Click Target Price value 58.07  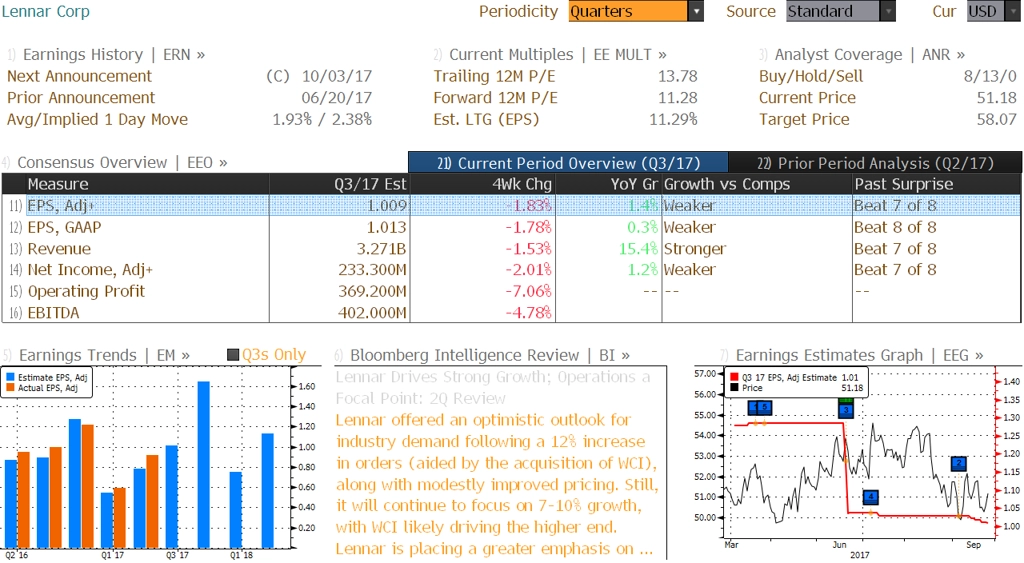pyautogui.click(x=997, y=120)
